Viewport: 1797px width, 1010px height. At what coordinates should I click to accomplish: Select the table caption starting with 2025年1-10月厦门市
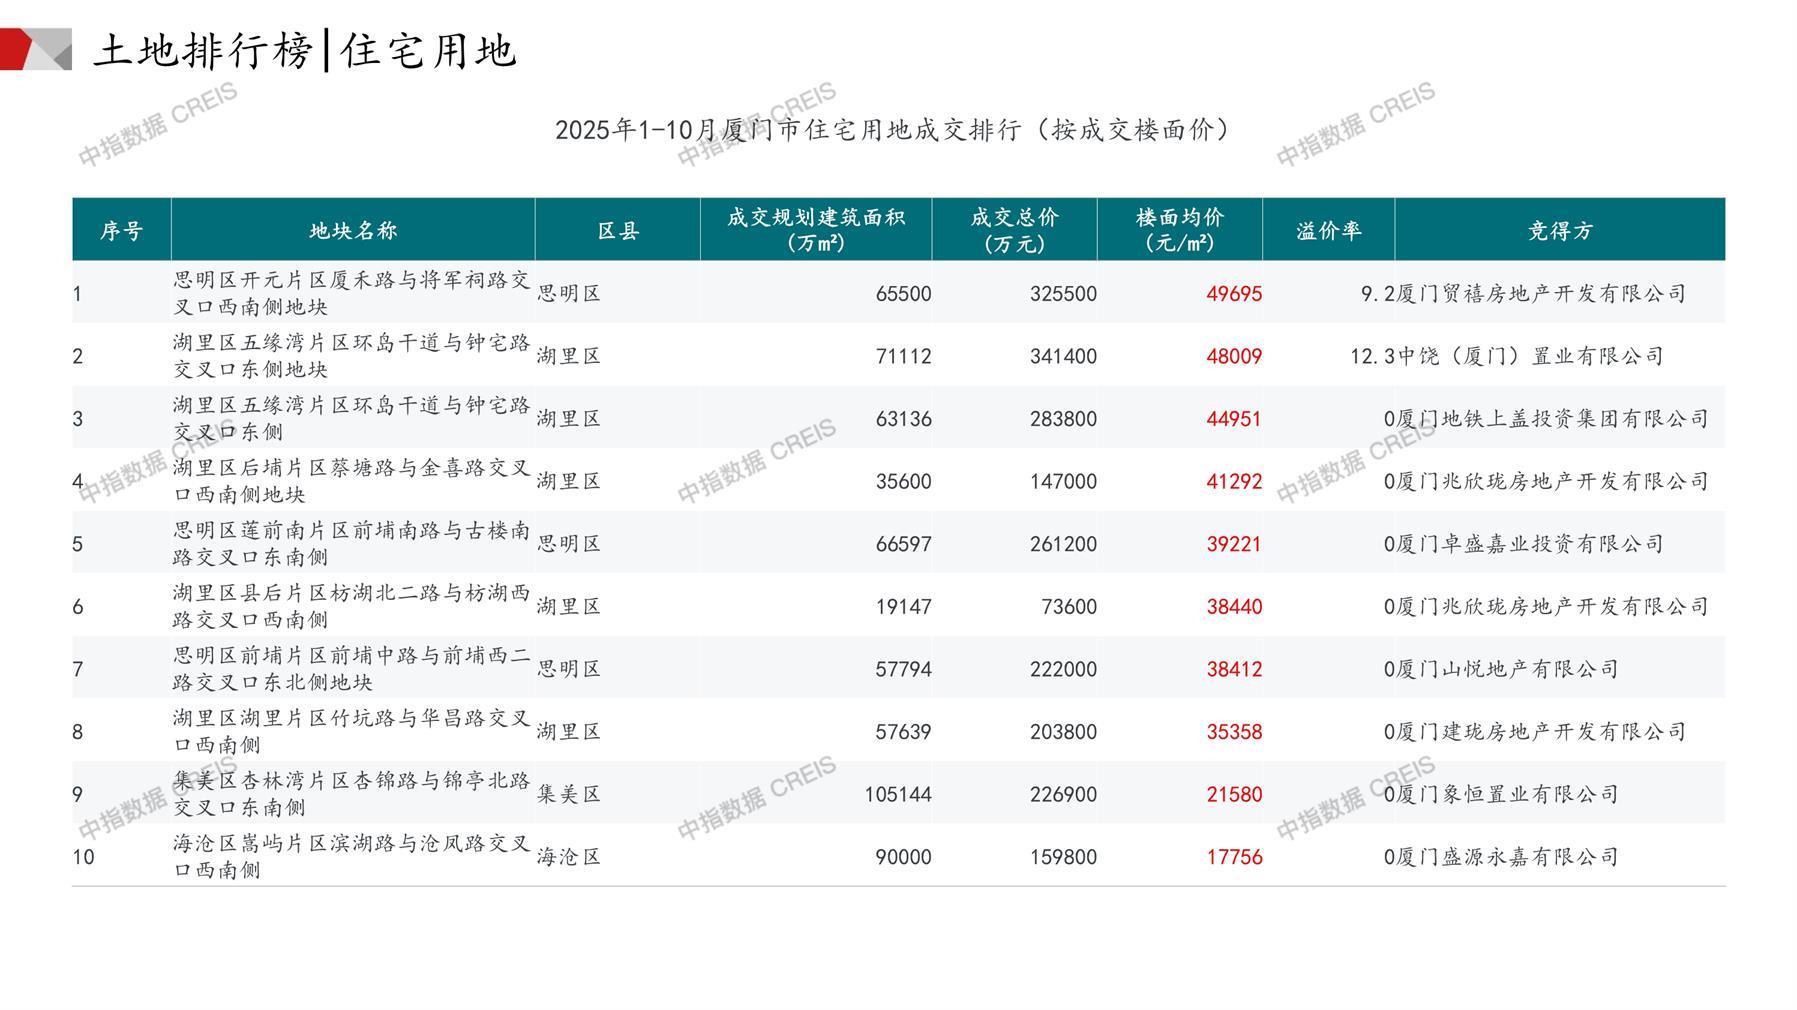pos(893,130)
